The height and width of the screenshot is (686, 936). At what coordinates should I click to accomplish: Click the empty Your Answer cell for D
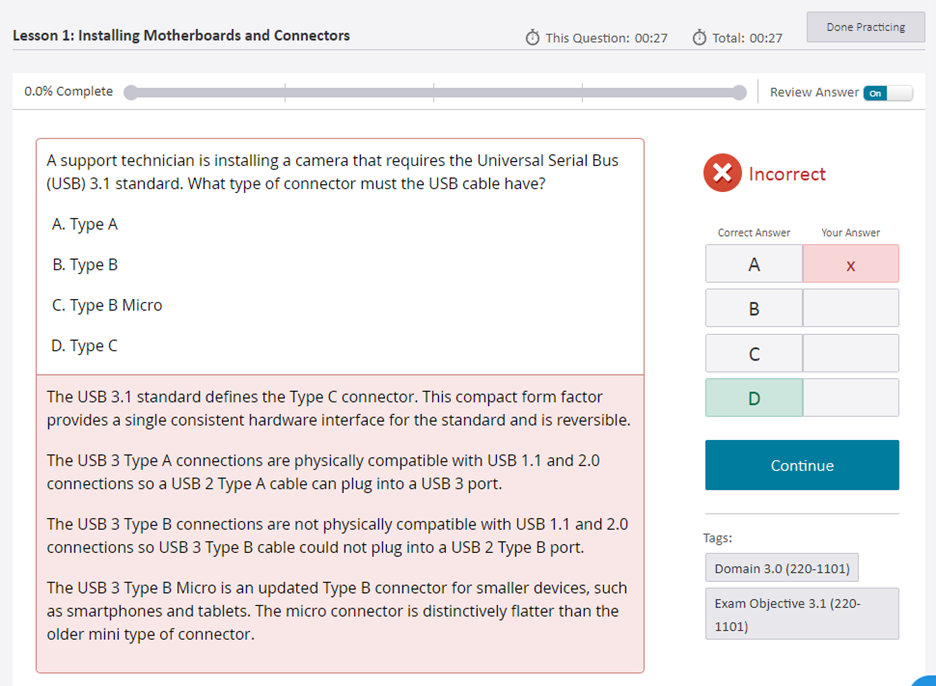(851, 398)
